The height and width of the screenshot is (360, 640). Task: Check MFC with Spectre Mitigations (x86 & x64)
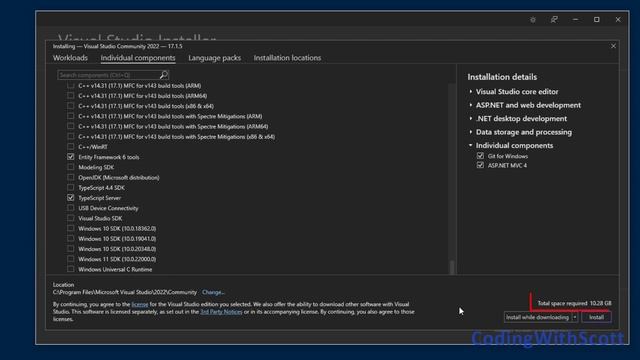tap(71, 136)
